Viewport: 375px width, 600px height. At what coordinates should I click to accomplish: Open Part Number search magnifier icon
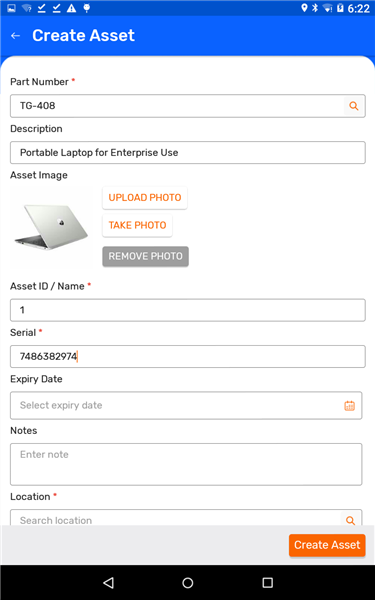click(x=354, y=106)
